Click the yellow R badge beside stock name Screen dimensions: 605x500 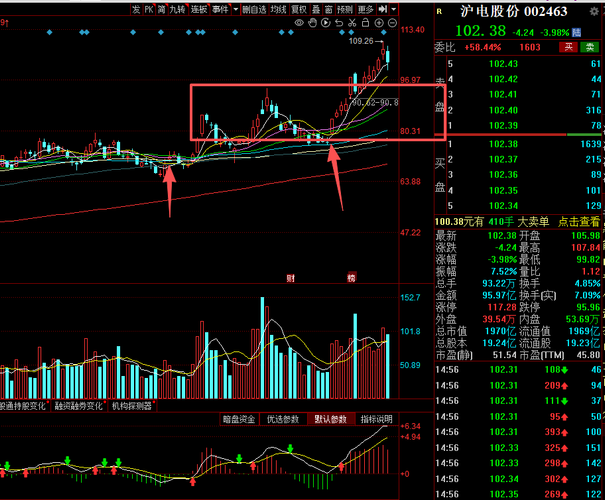tap(439, 12)
